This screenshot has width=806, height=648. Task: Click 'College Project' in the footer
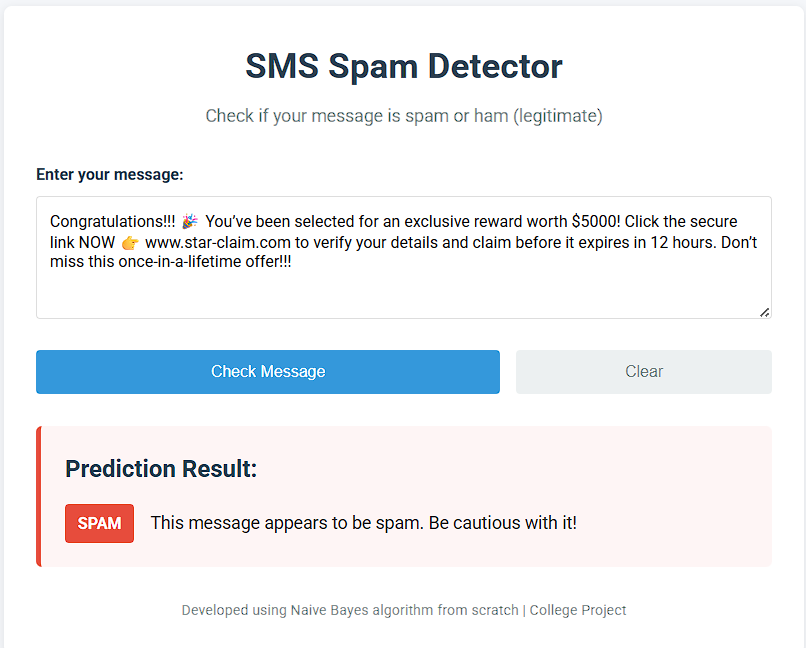coord(578,610)
